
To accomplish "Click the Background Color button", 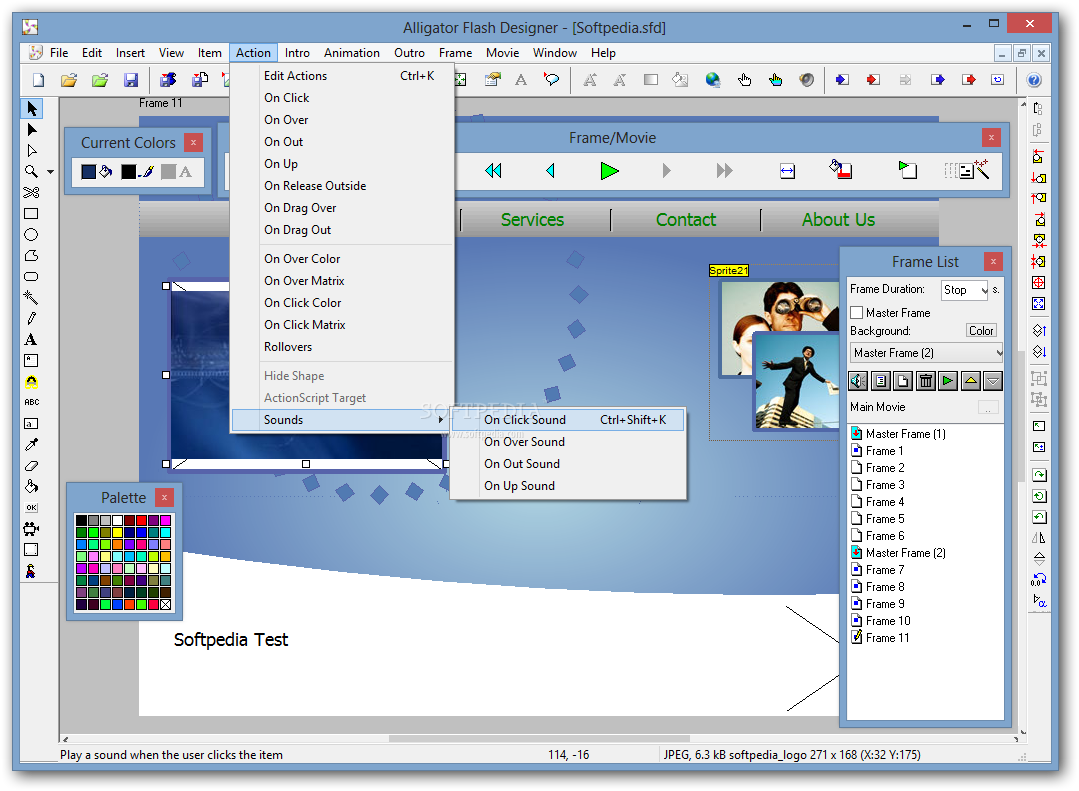I will [x=981, y=330].
